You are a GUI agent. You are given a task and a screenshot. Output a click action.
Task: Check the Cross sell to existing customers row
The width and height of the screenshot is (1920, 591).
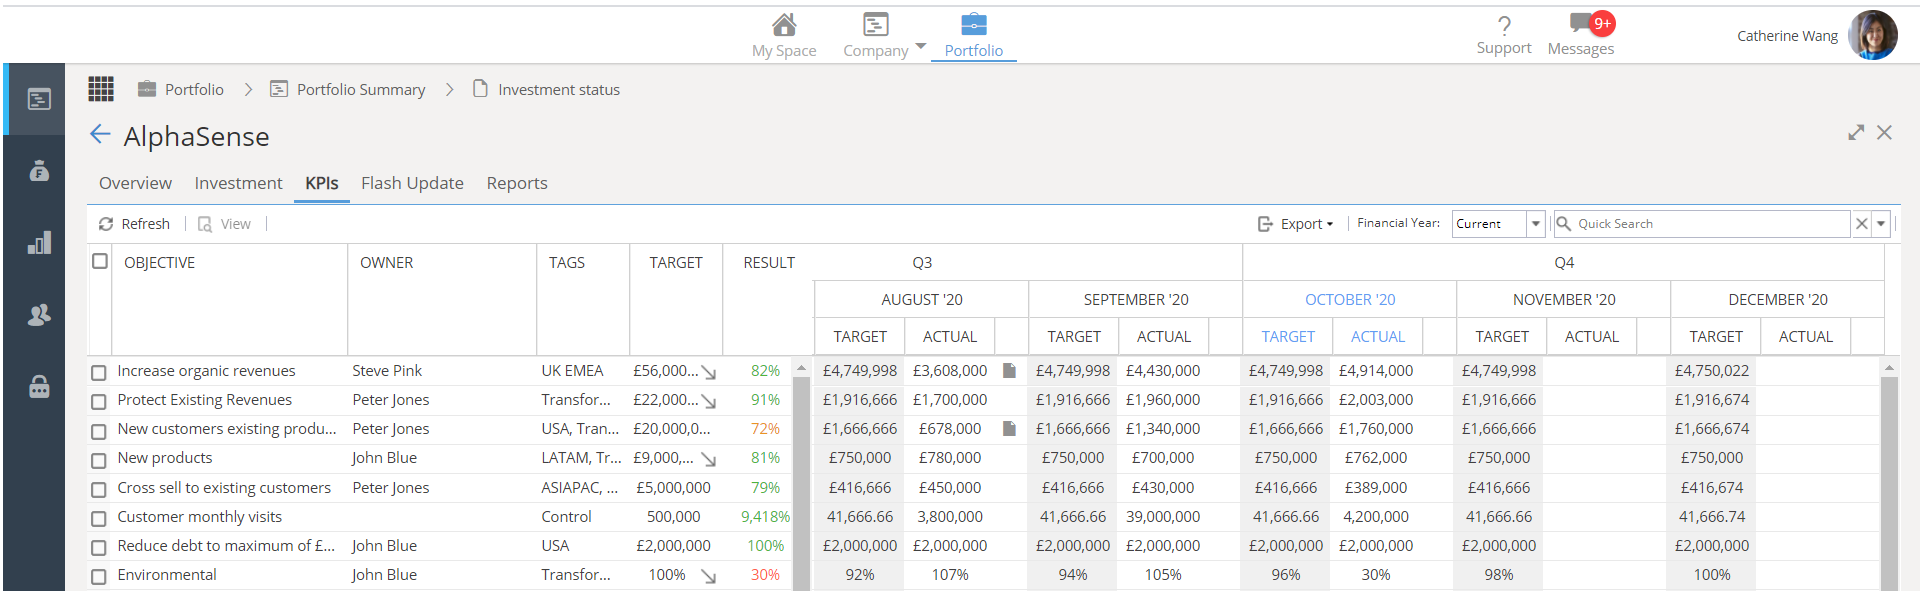[98, 489]
